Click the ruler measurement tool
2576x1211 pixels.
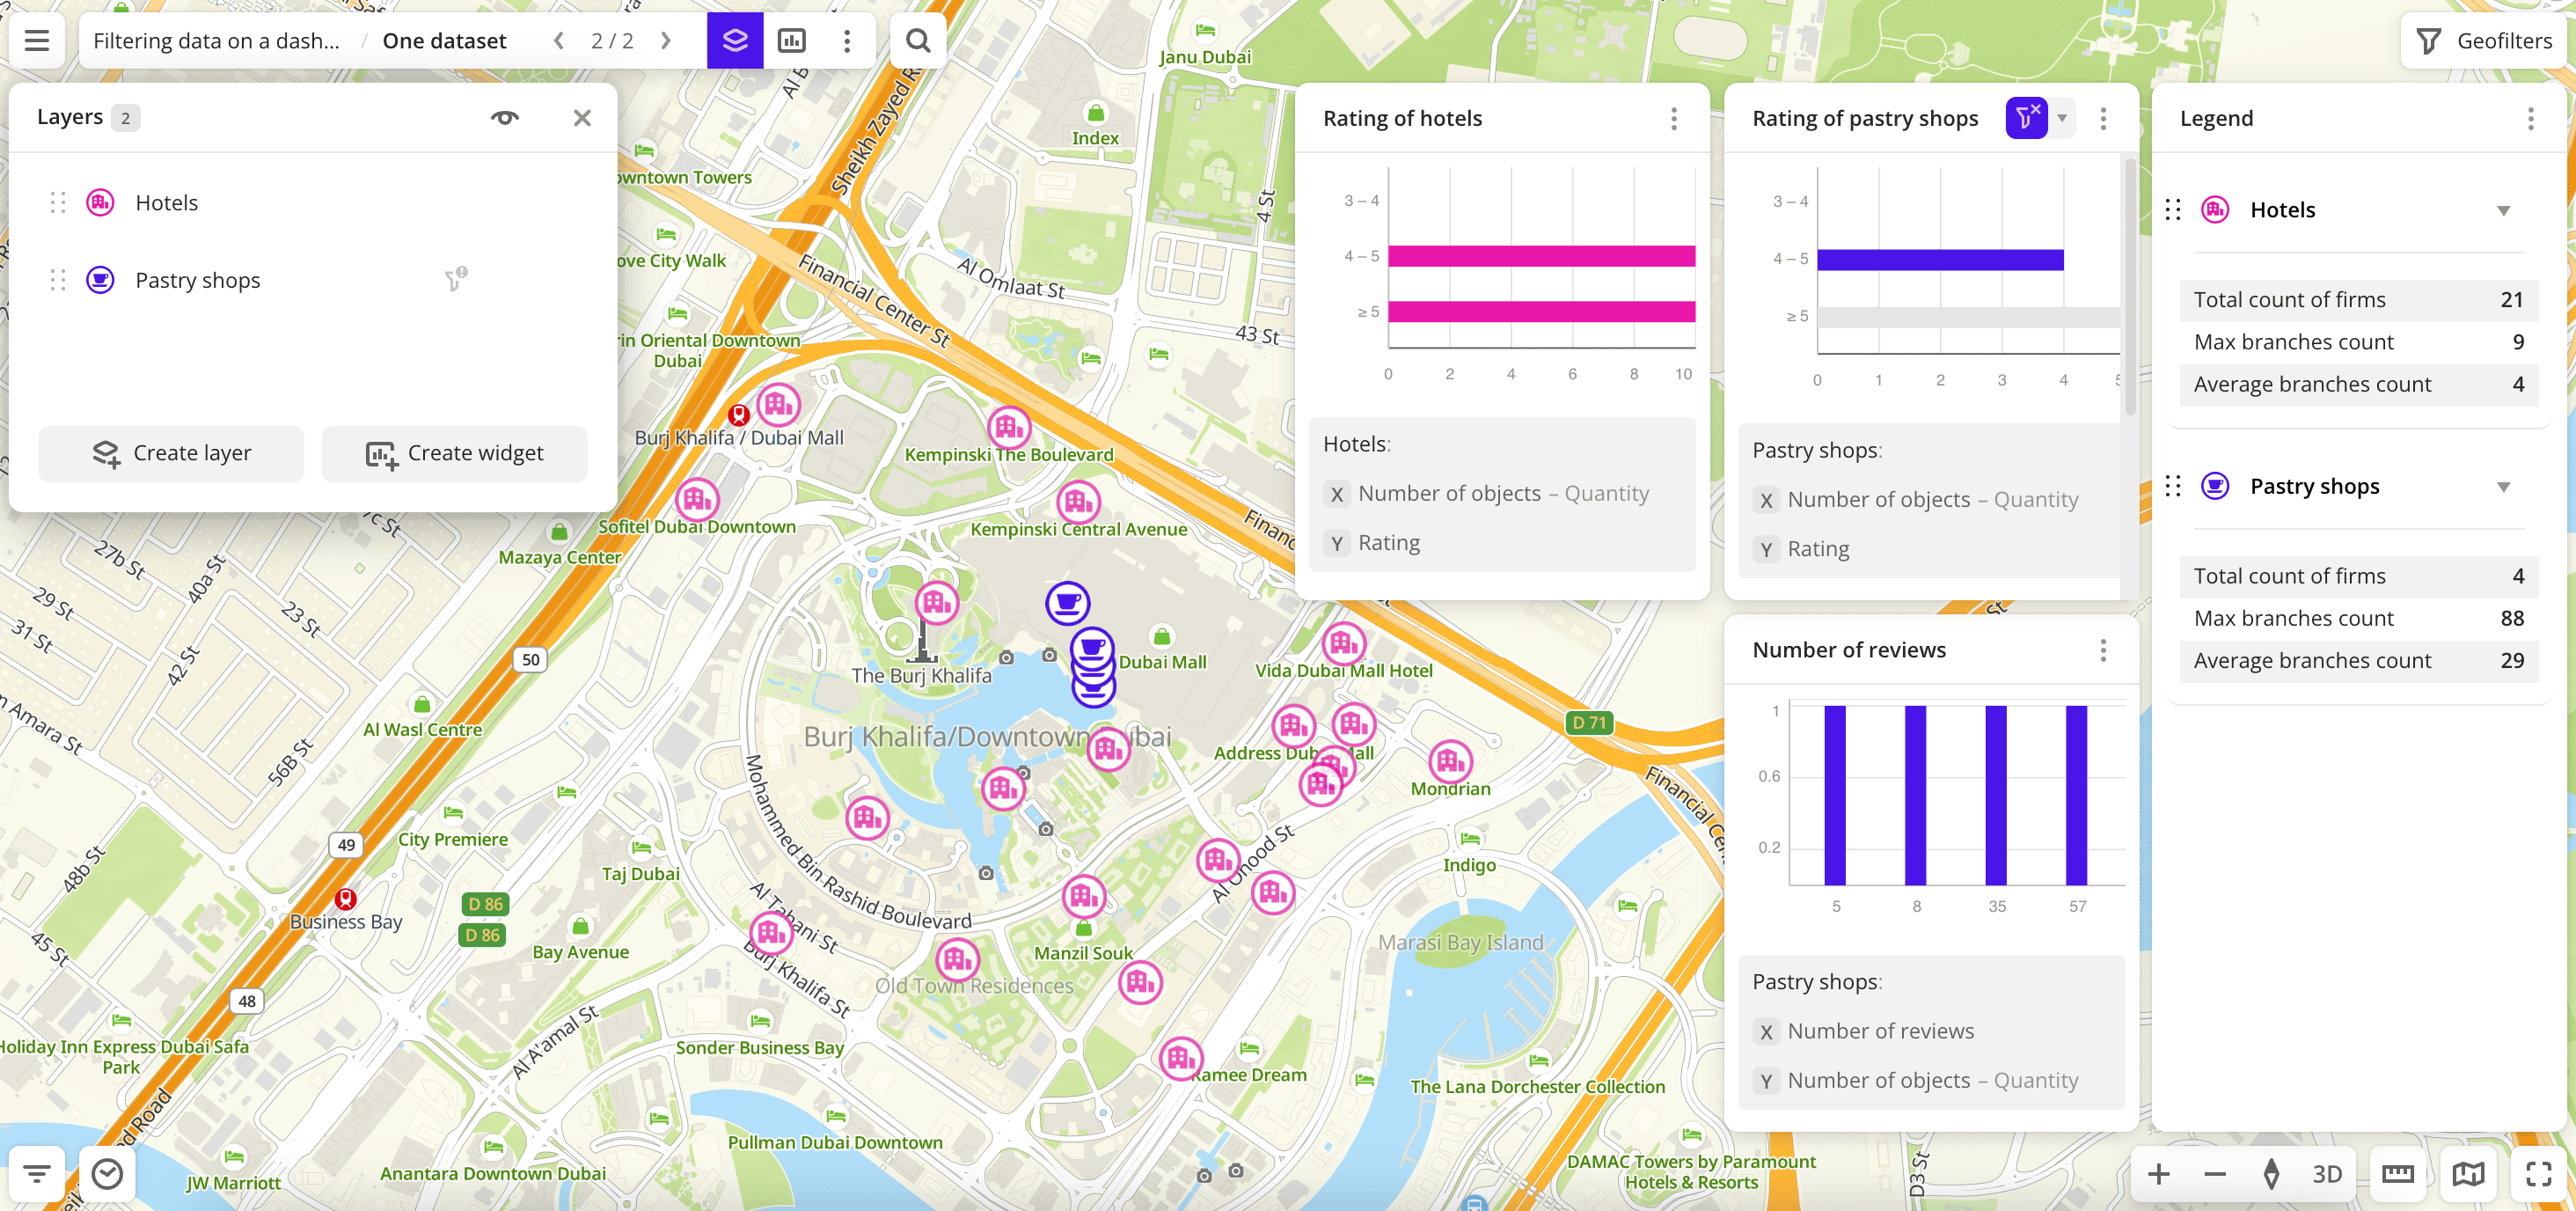[x=2397, y=1173]
